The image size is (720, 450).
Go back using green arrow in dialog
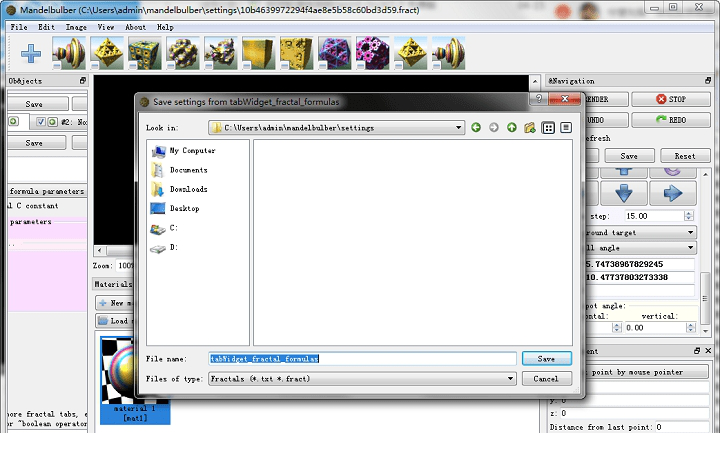tap(476, 128)
